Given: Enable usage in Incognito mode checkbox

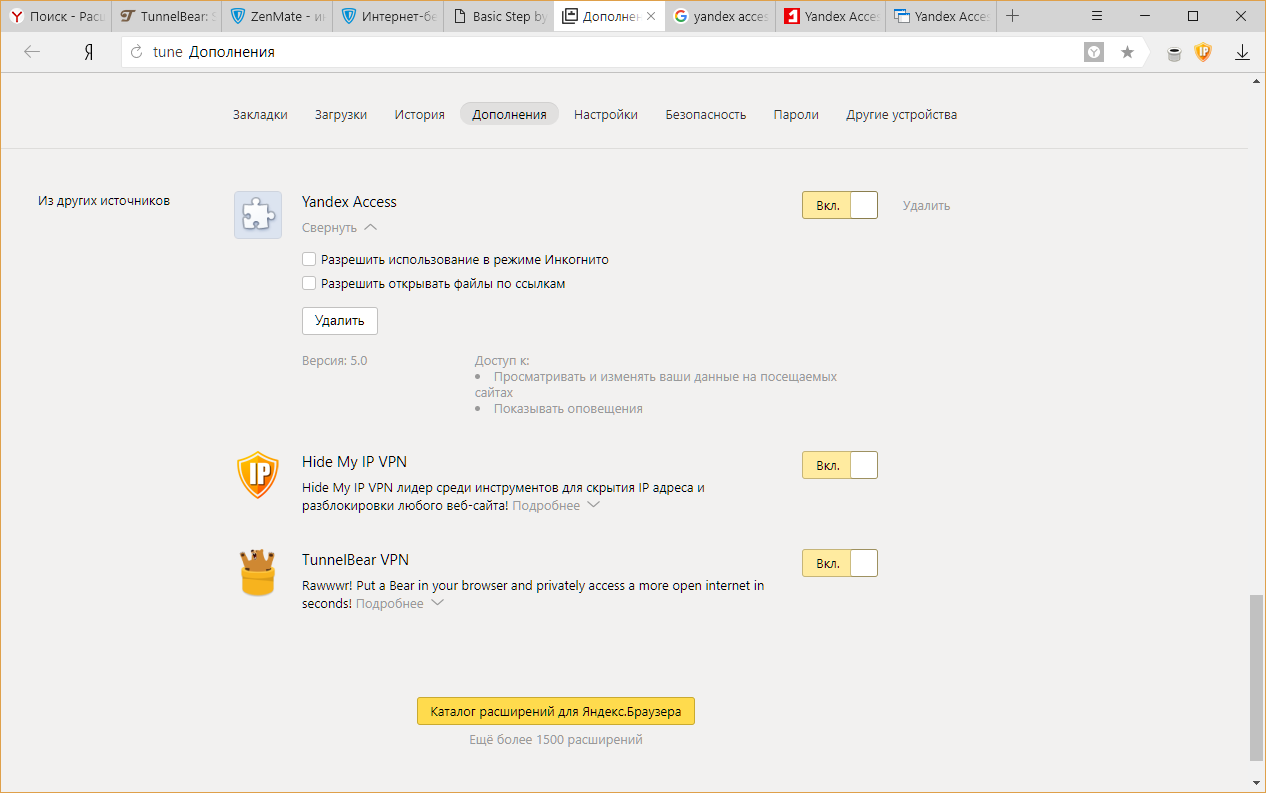Looking at the screenshot, I should pos(309,259).
